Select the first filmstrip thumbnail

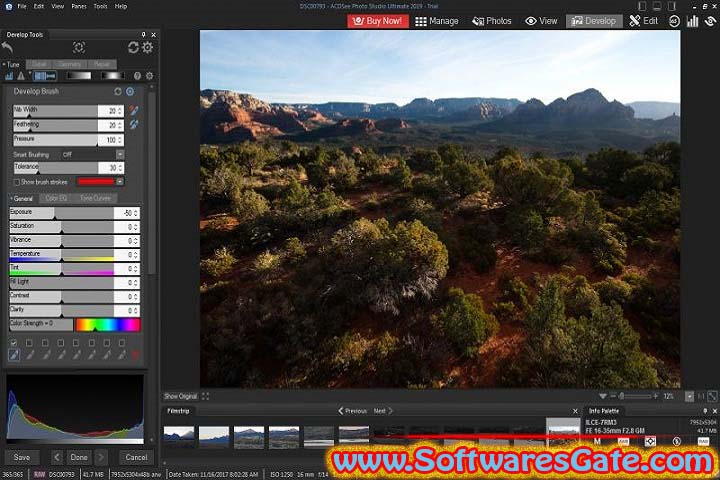click(x=179, y=437)
